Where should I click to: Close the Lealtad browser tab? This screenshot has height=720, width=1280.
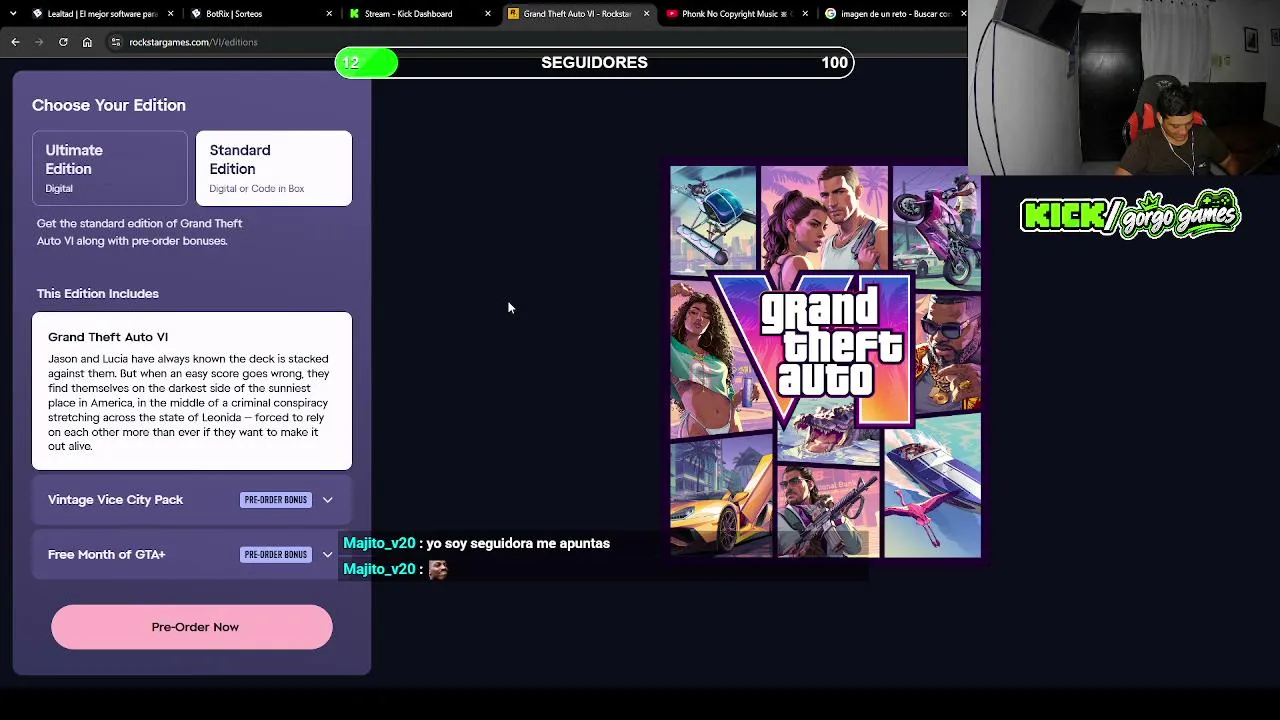[x=171, y=14]
